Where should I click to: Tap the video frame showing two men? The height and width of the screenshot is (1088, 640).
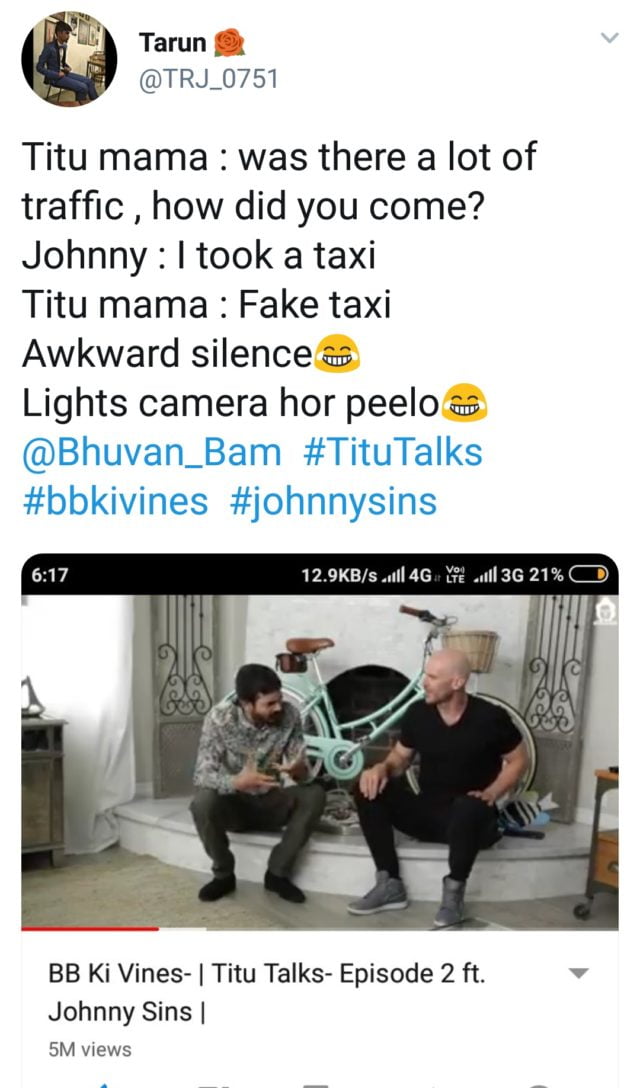(320, 761)
